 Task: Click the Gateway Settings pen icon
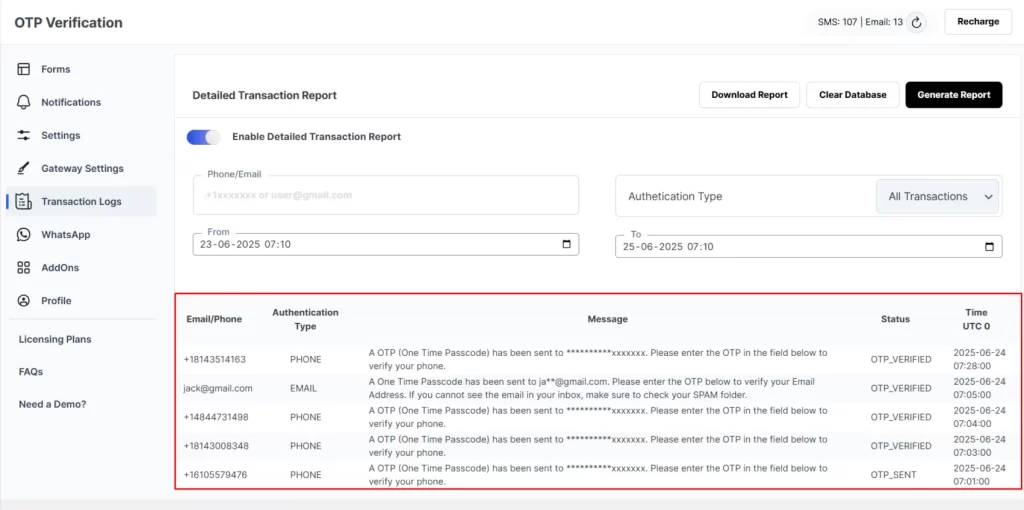click(24, 168)
